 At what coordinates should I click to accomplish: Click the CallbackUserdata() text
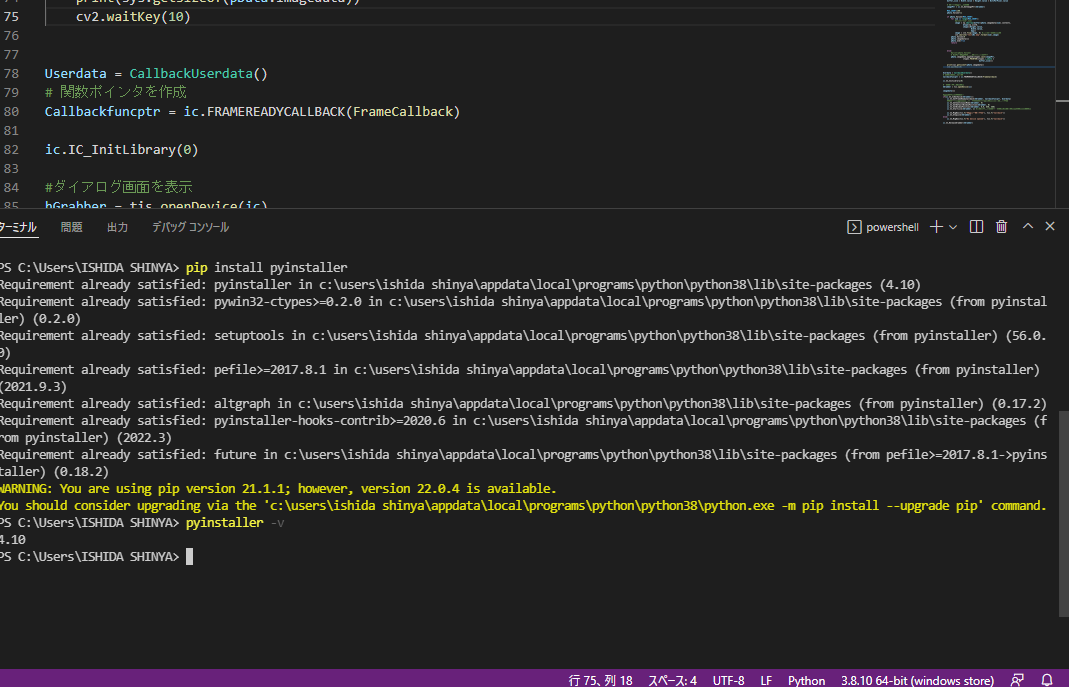[x=198, y=74]
